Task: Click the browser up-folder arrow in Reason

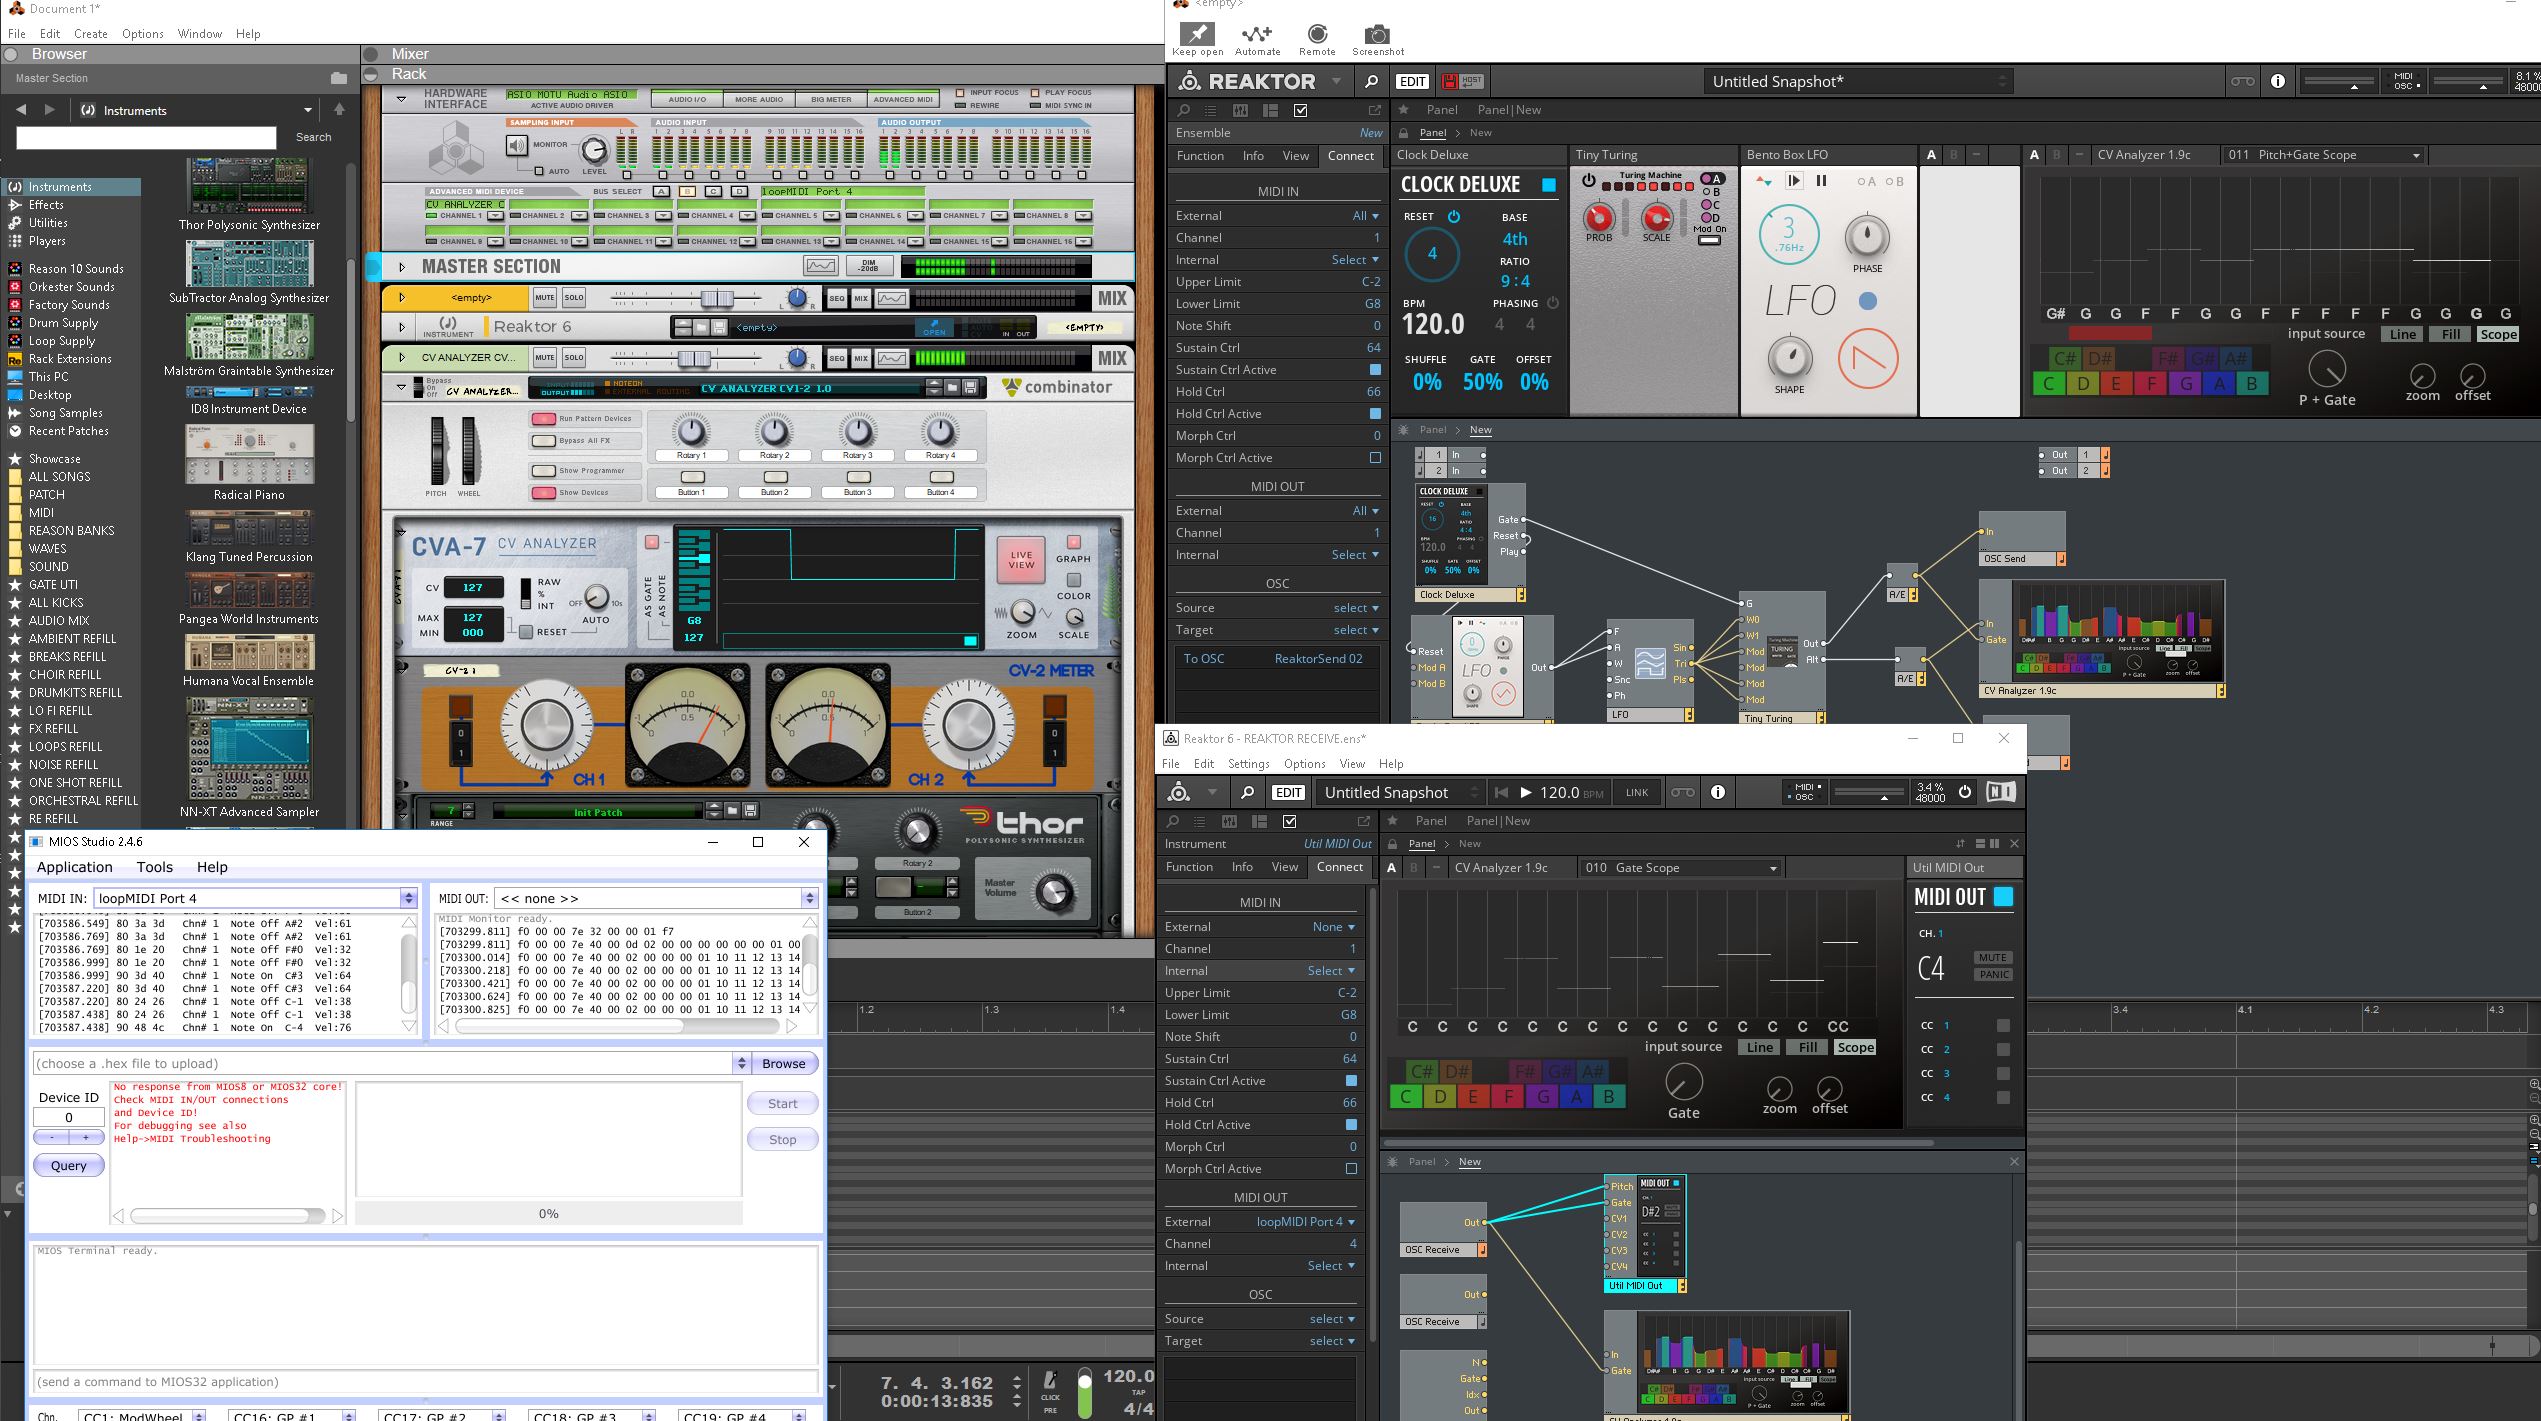Action: click(339, 109)
